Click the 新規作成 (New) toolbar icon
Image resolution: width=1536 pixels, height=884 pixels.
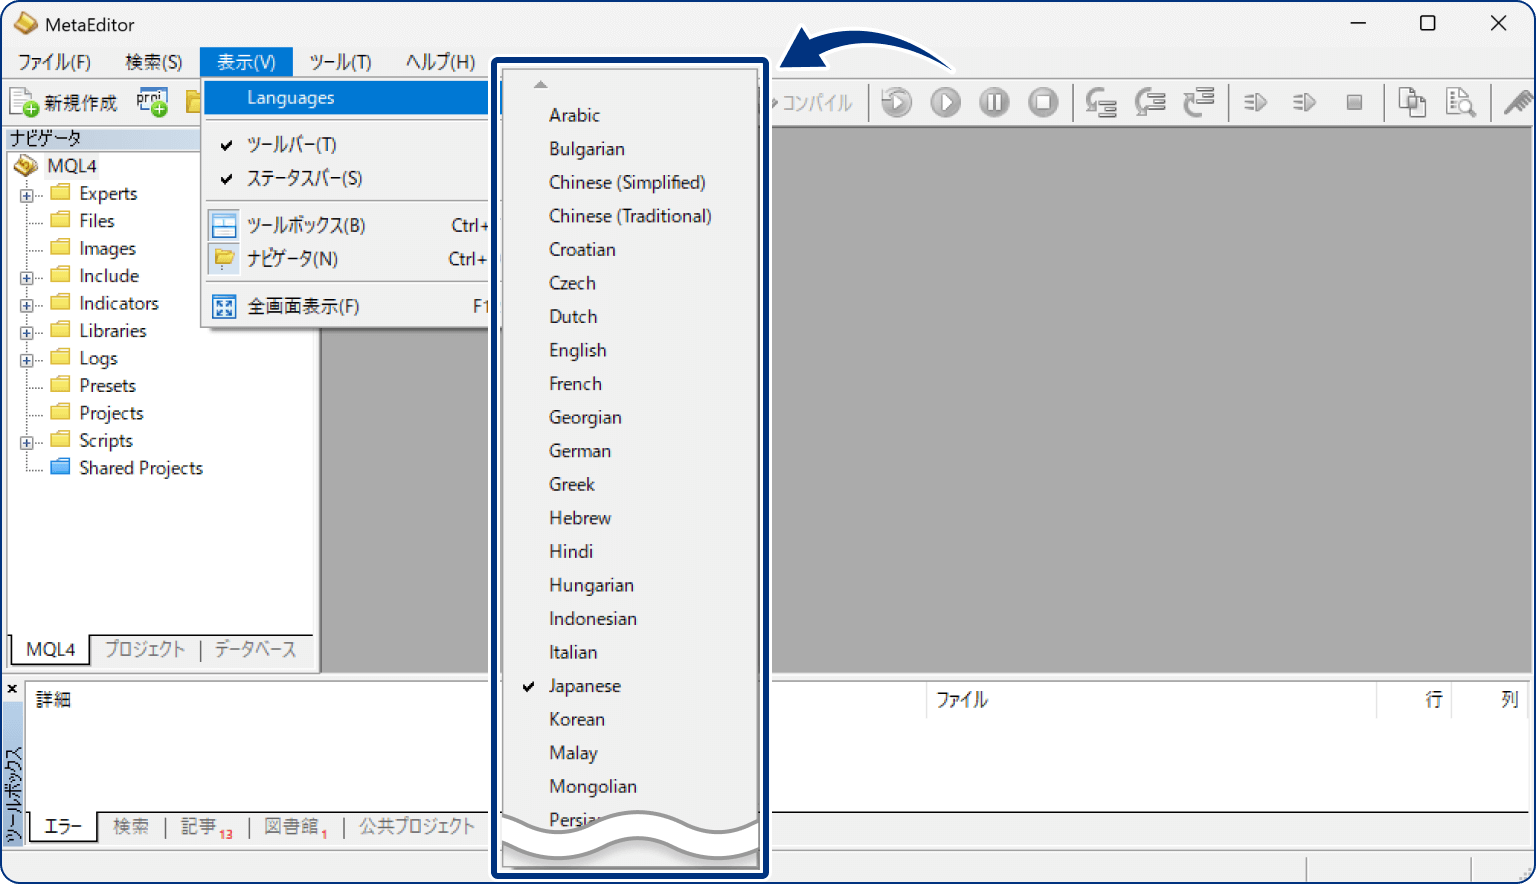click(x=24, y=102)
